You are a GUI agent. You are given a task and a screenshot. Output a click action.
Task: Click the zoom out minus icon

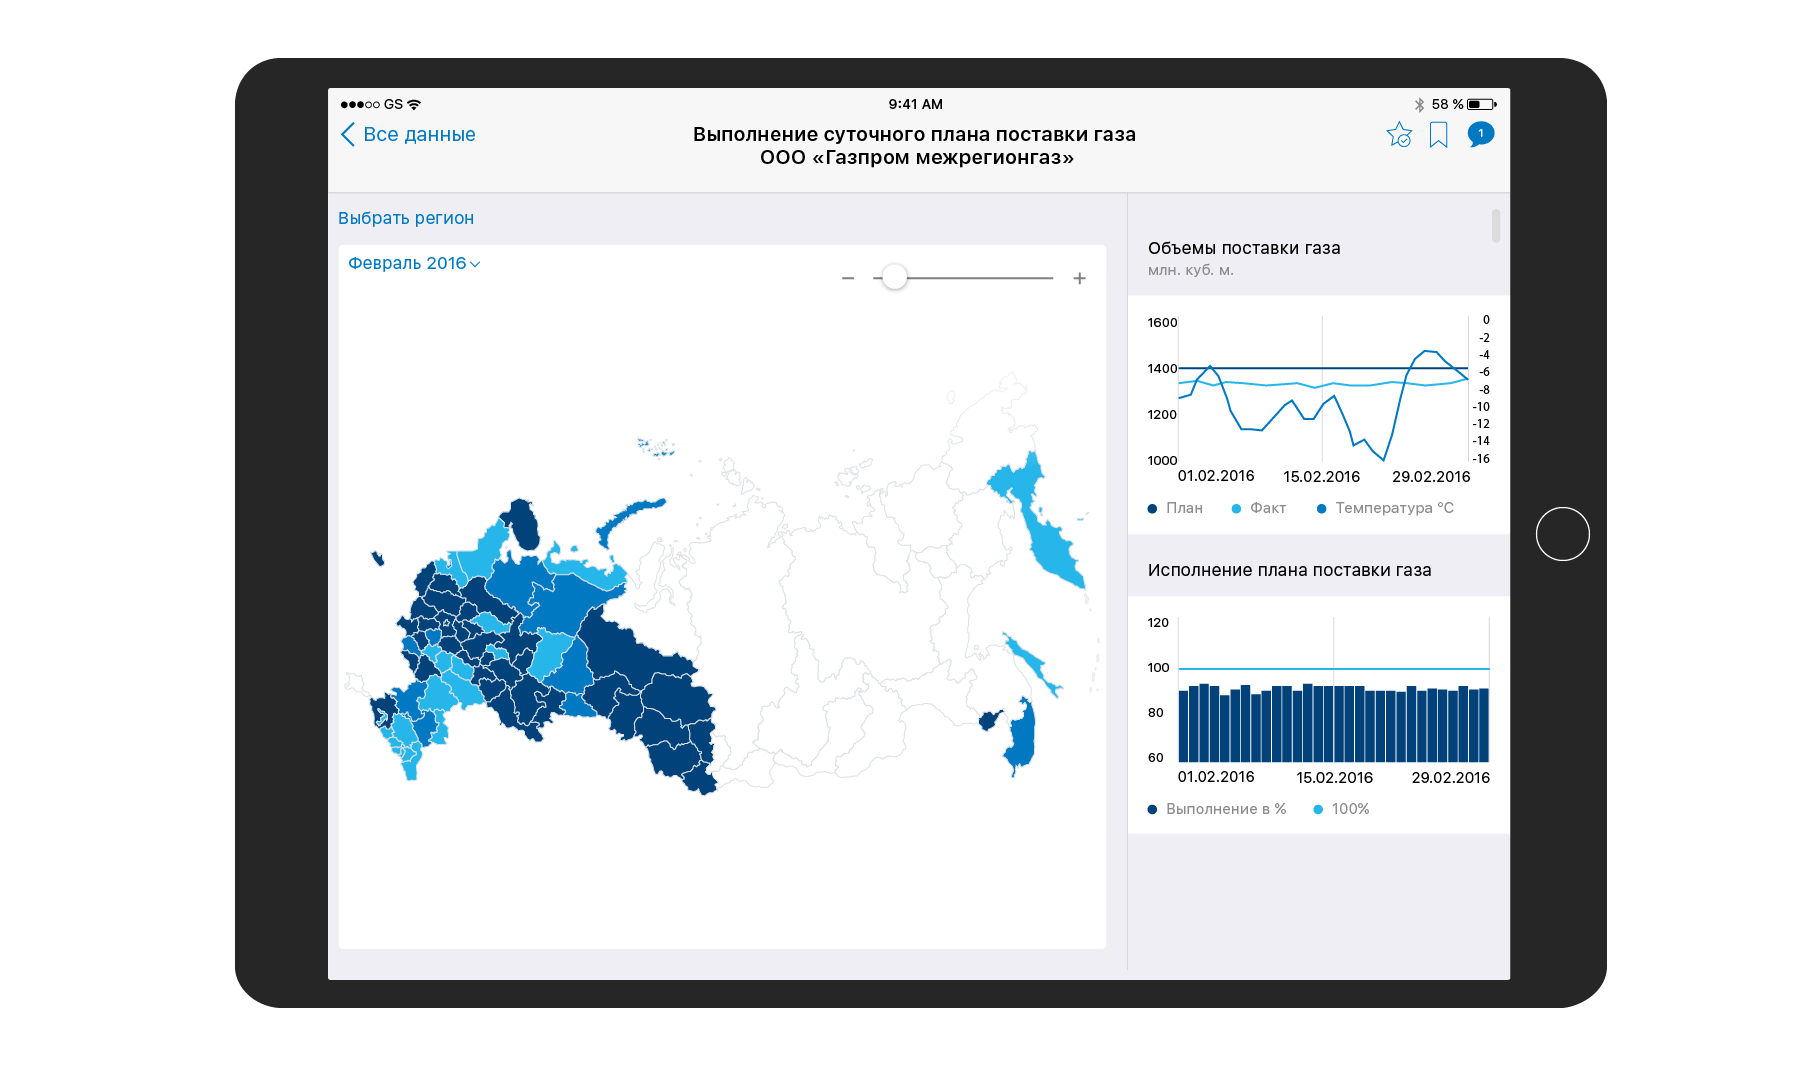pyautogui.click(x=848, y=278)
